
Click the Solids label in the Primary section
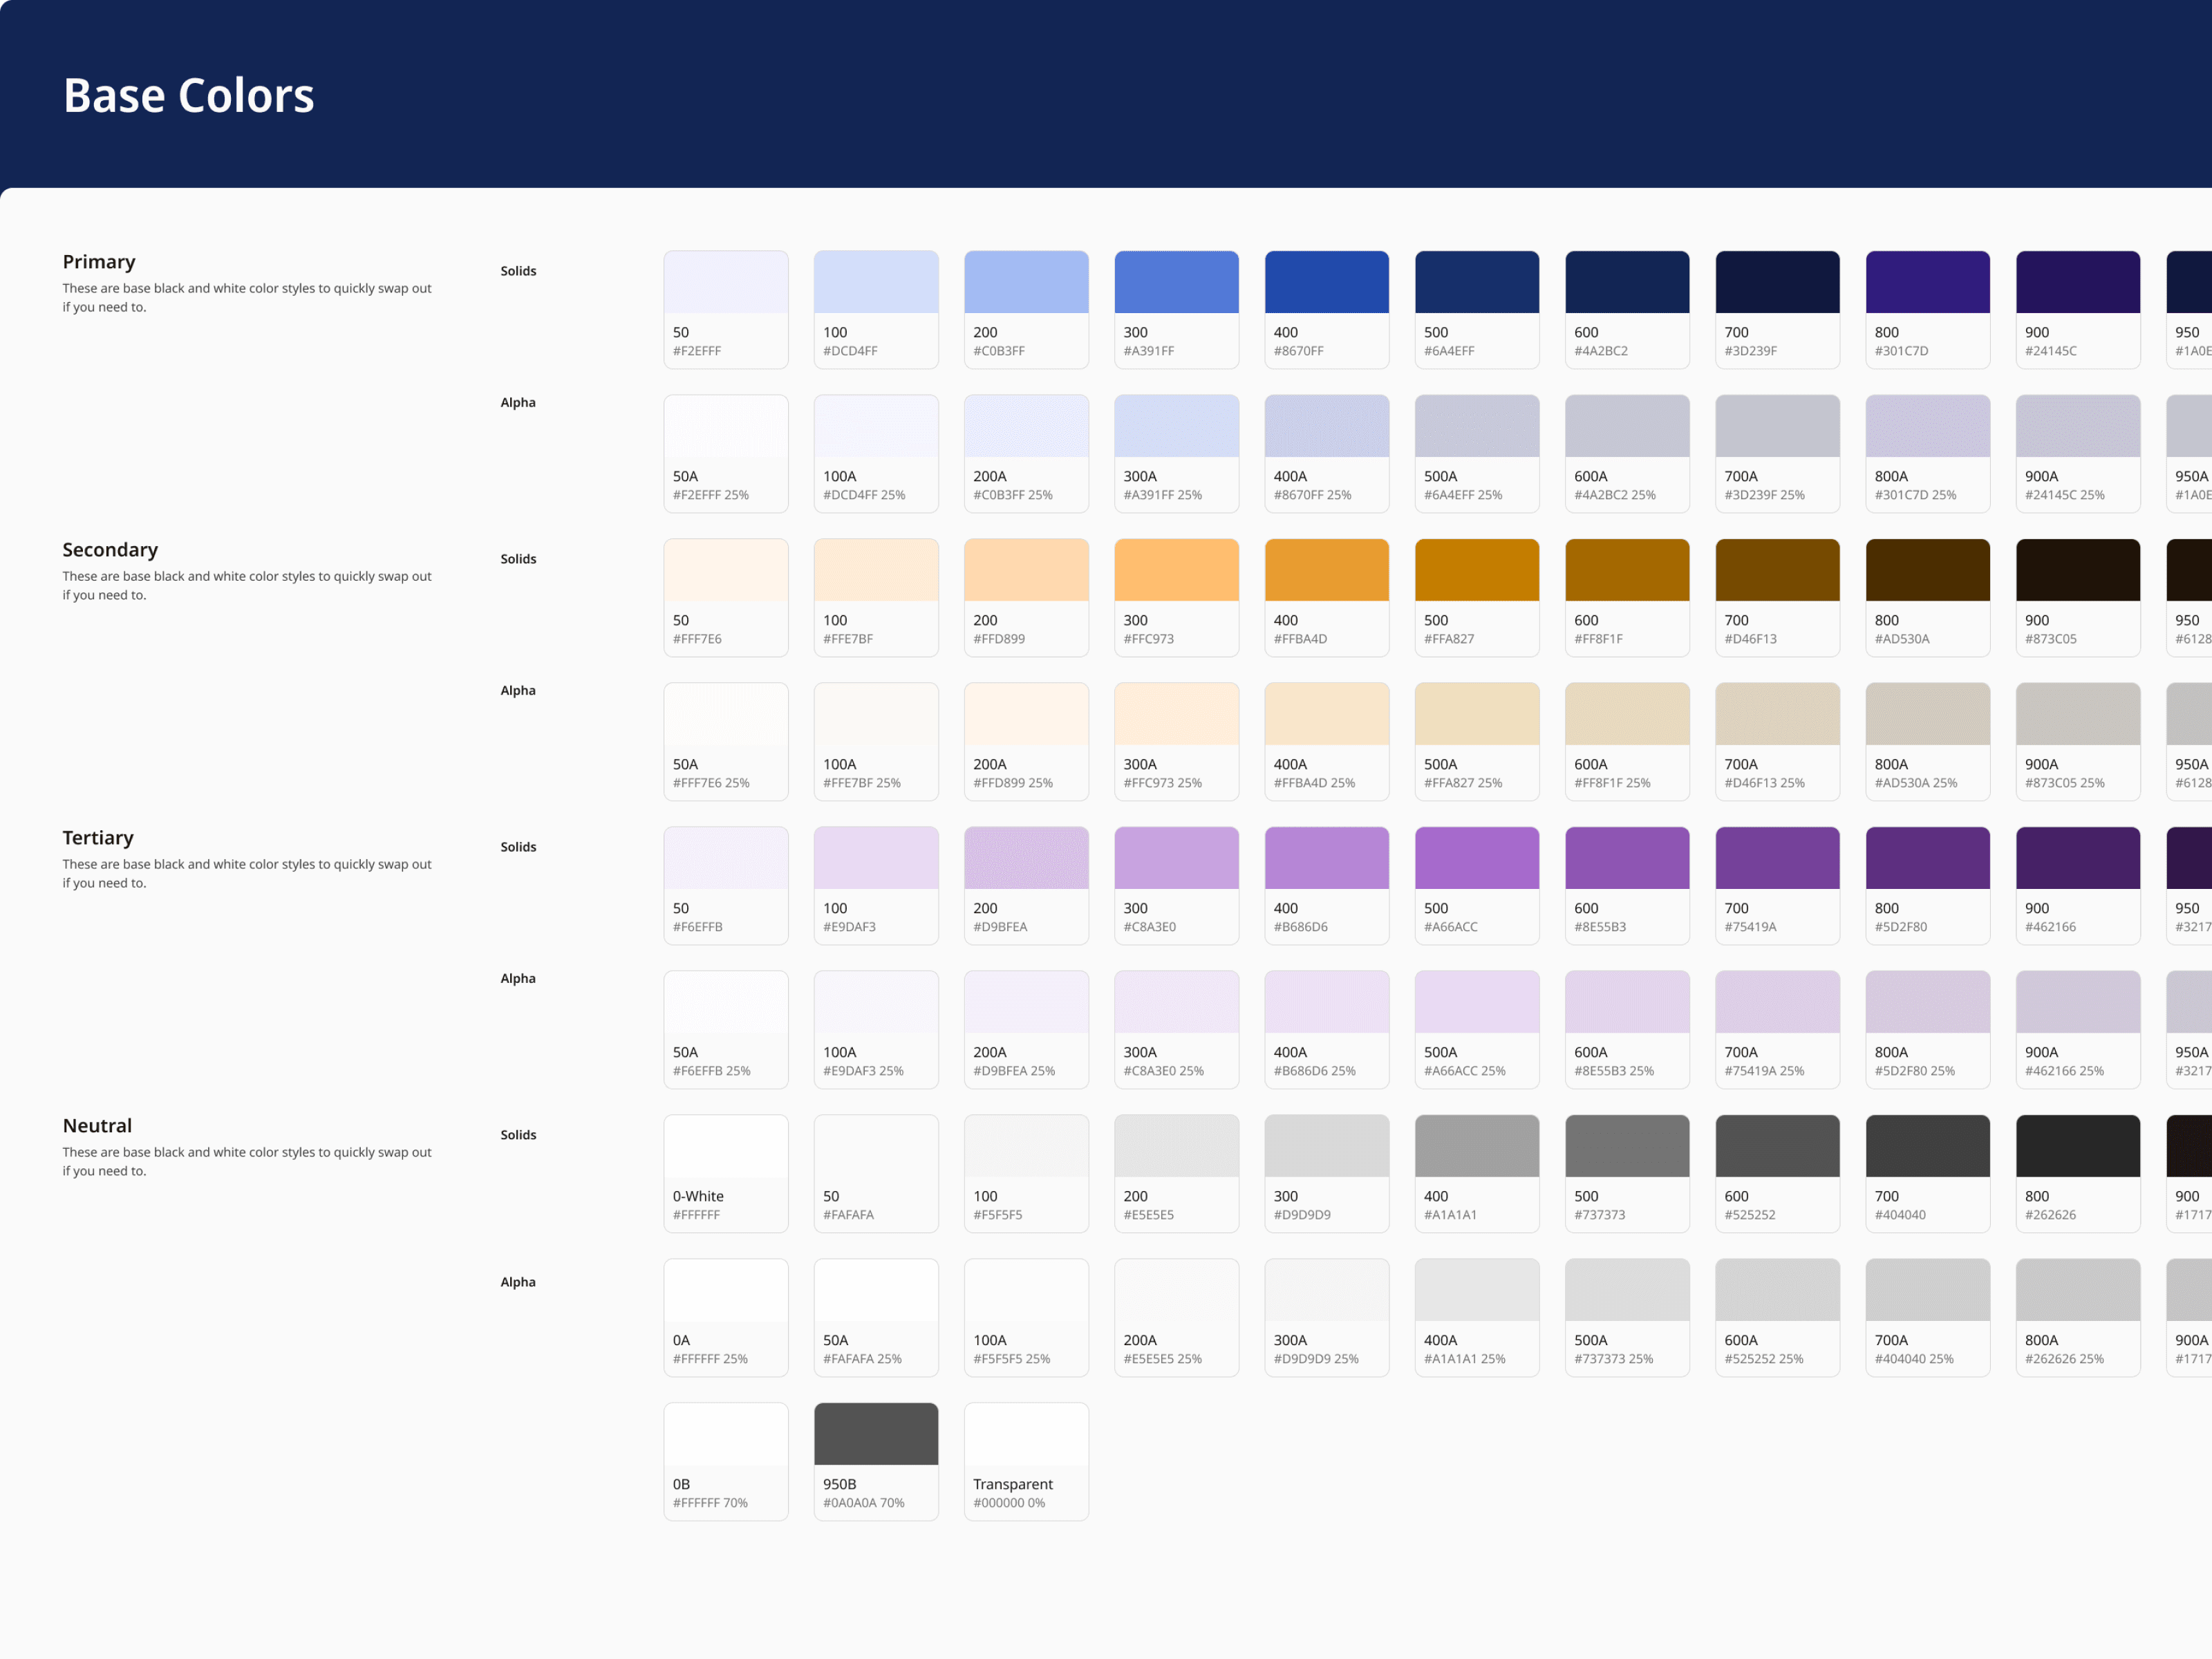click(x=518, y=271)
